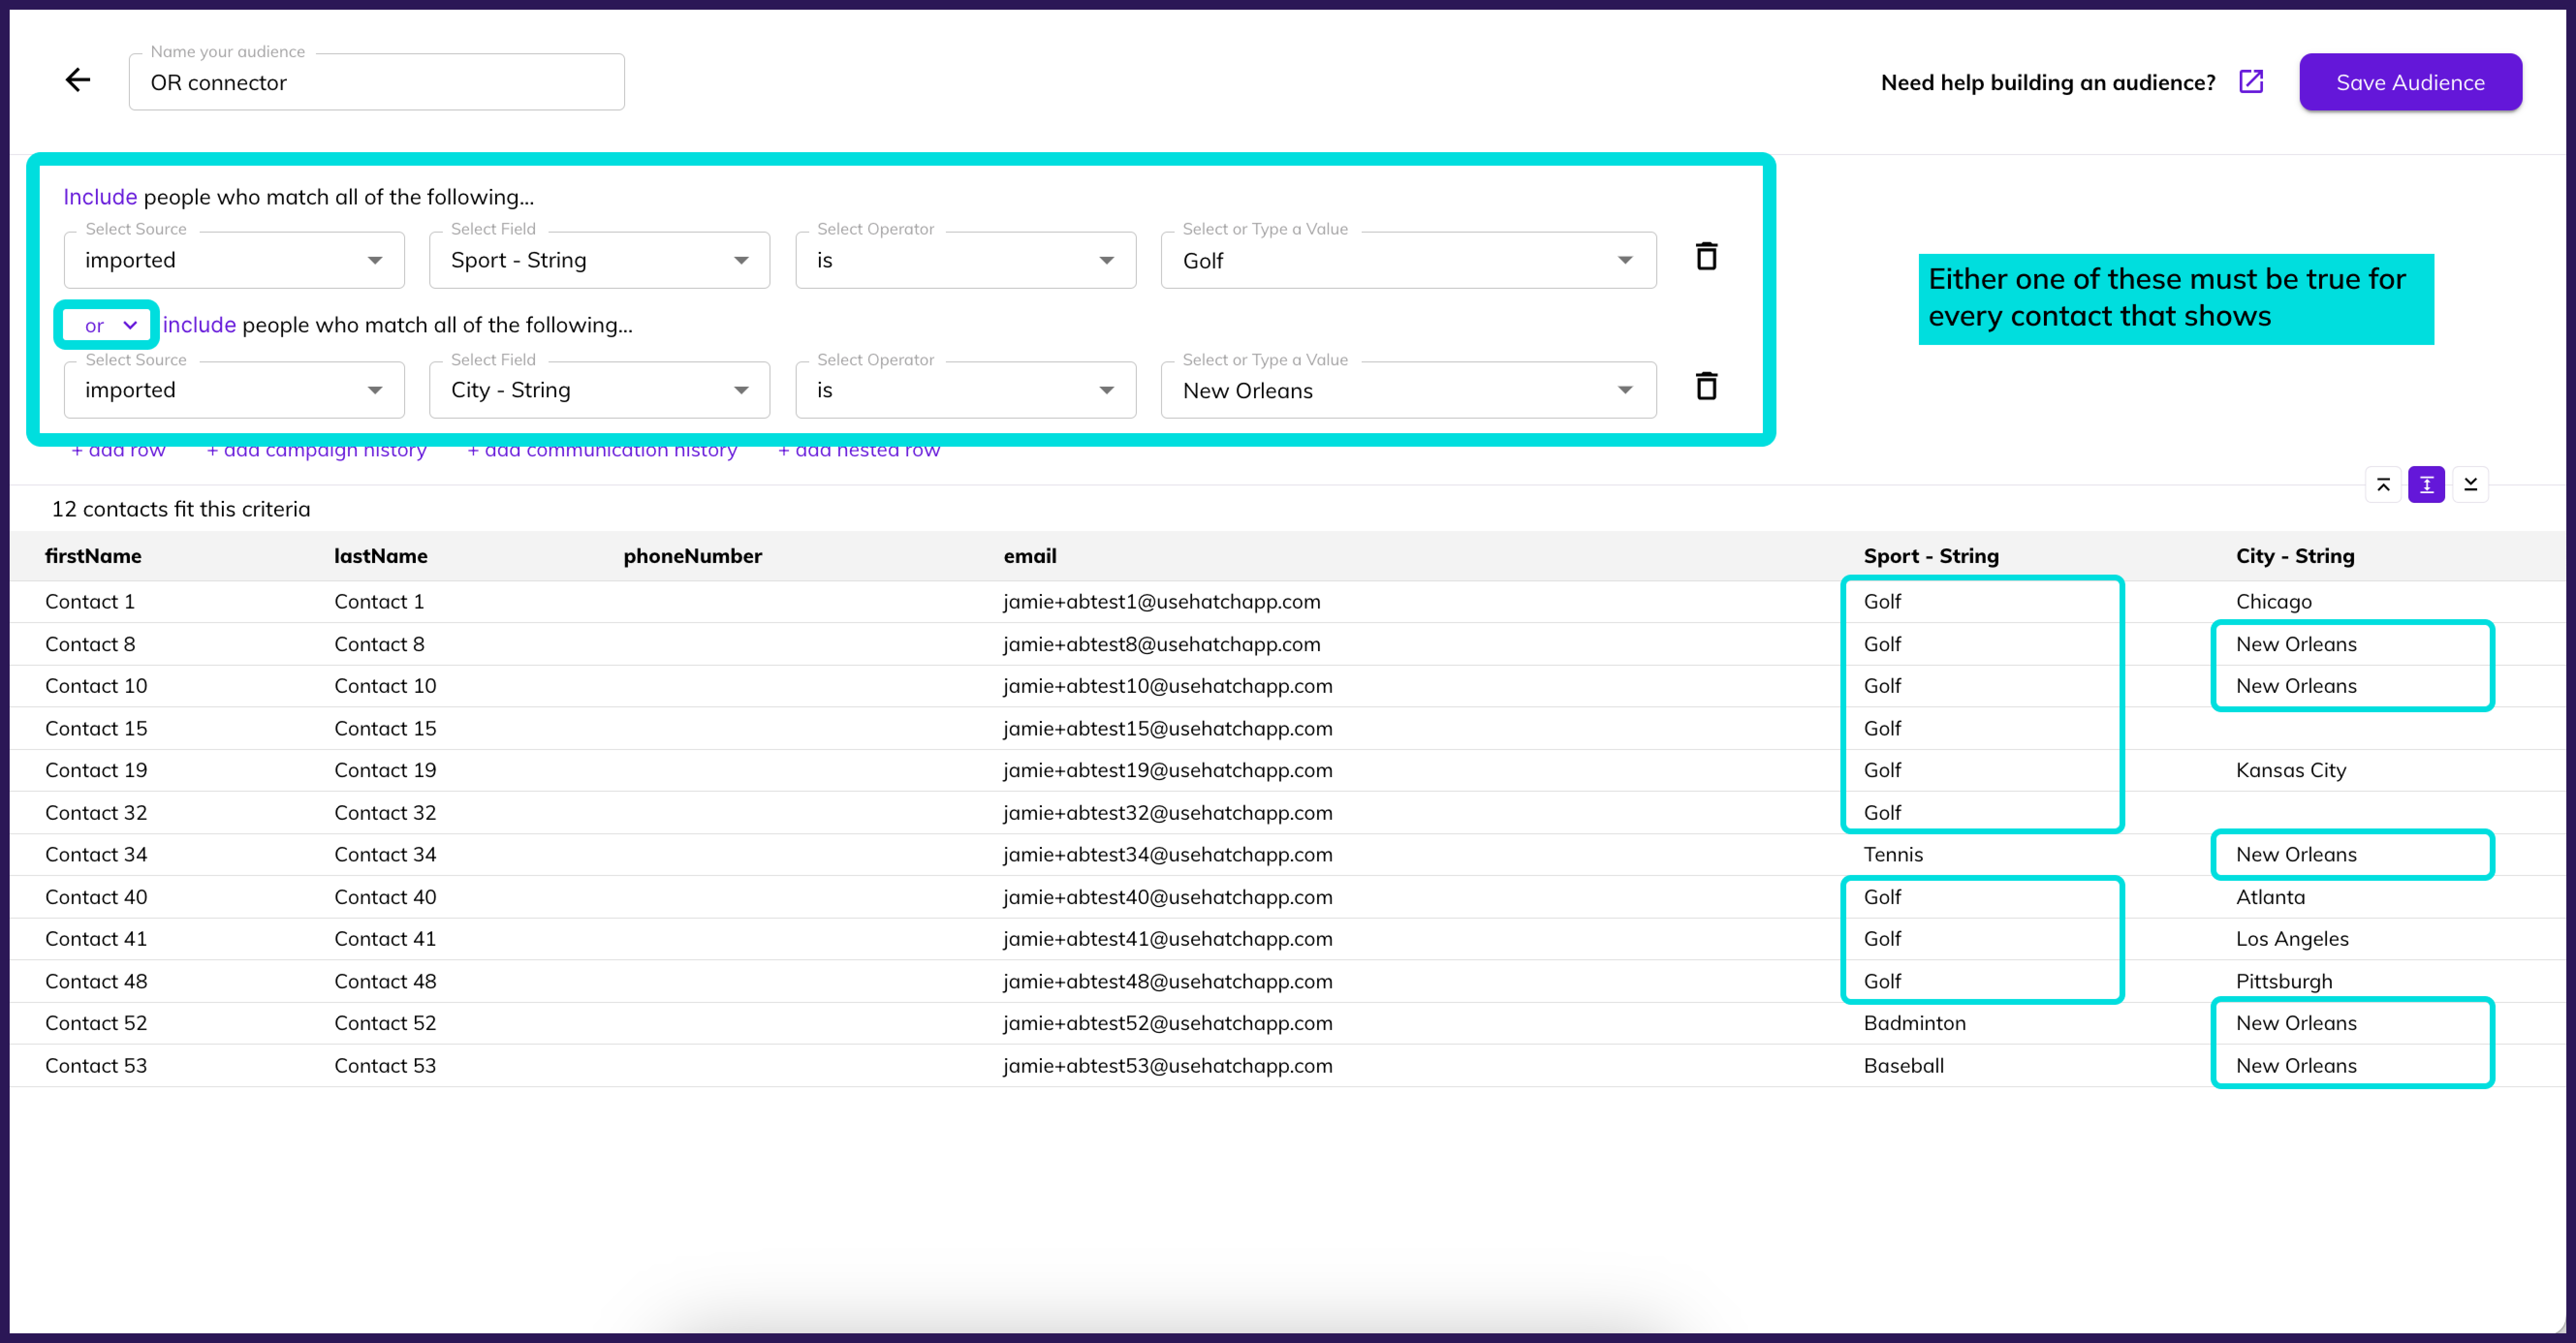The height and width of the screenshot is (1343, 2576).
Task: Open the or connector dropdown
Action: [x=108, y=325]
